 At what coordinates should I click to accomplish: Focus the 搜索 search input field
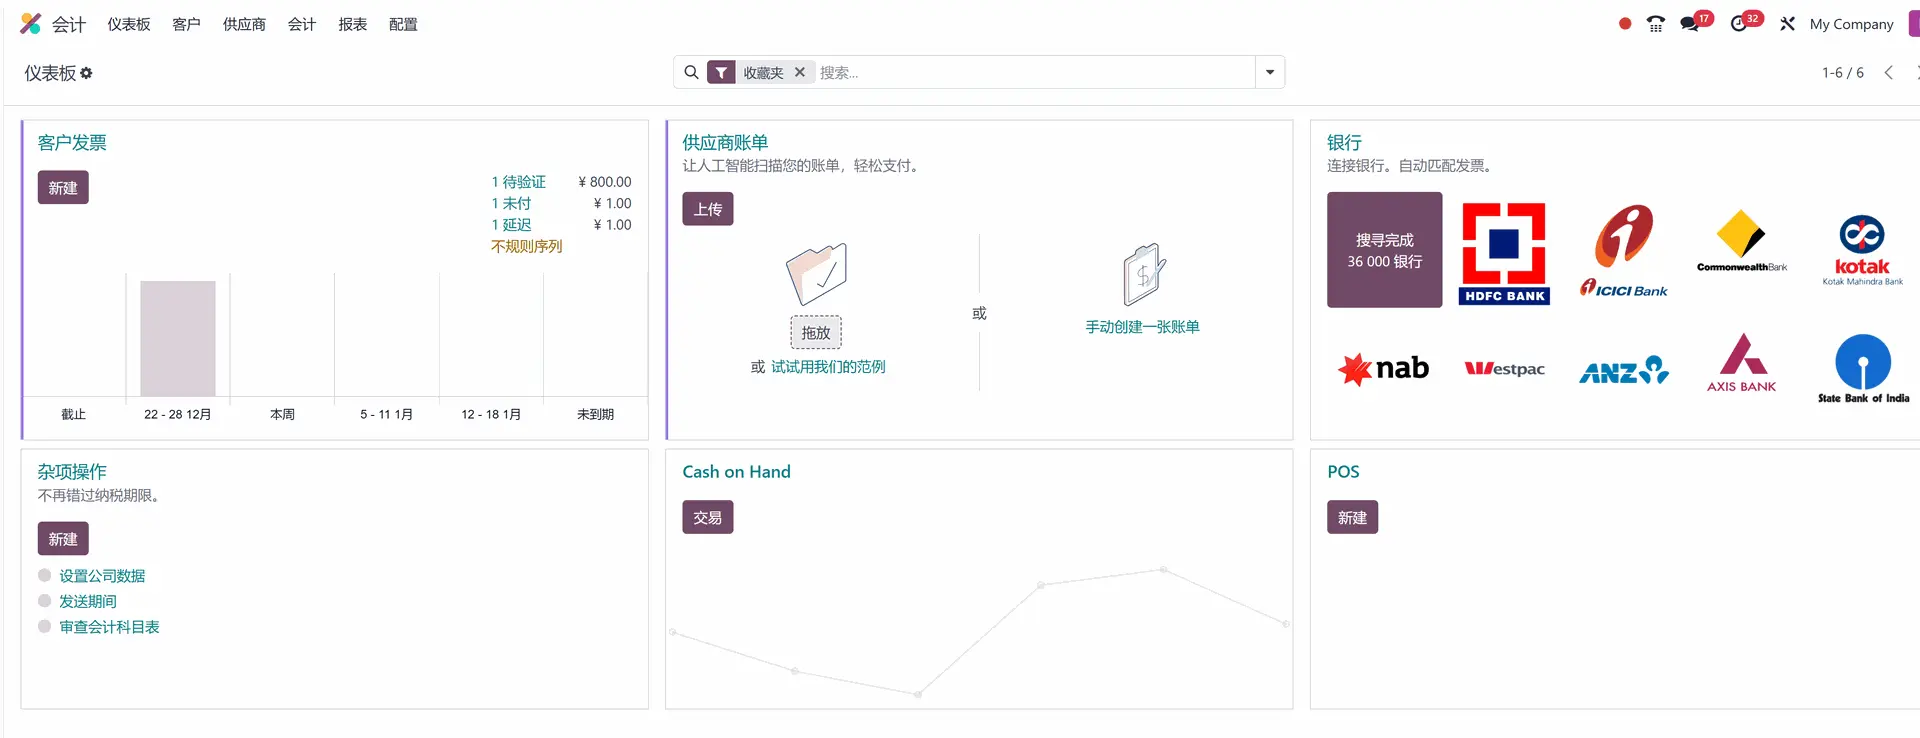(1035, 72)
